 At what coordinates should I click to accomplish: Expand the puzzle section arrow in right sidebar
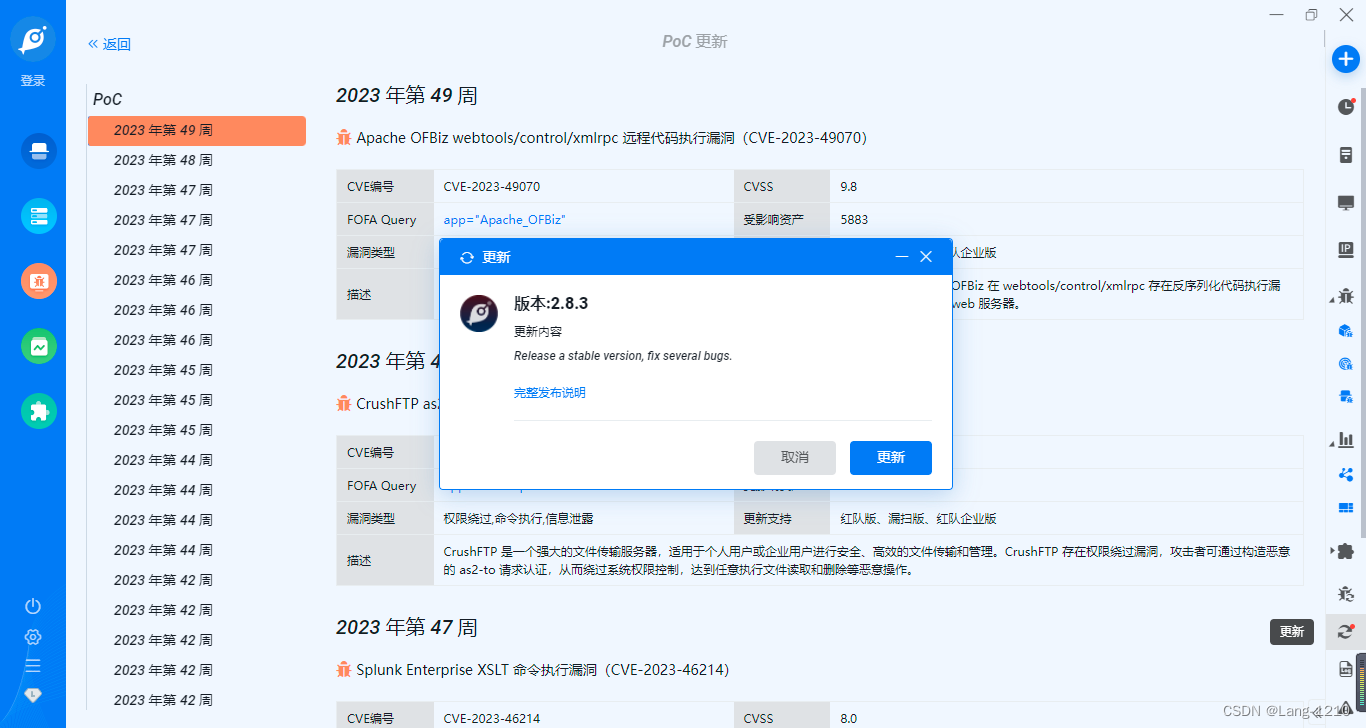[1333, 550]
